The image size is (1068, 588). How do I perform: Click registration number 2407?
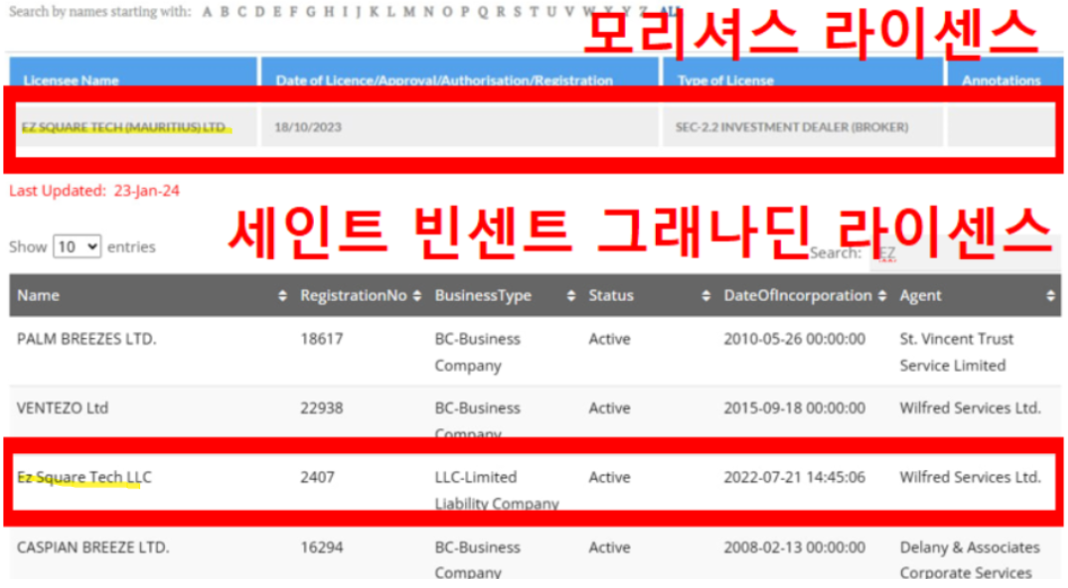click(317, 478)
